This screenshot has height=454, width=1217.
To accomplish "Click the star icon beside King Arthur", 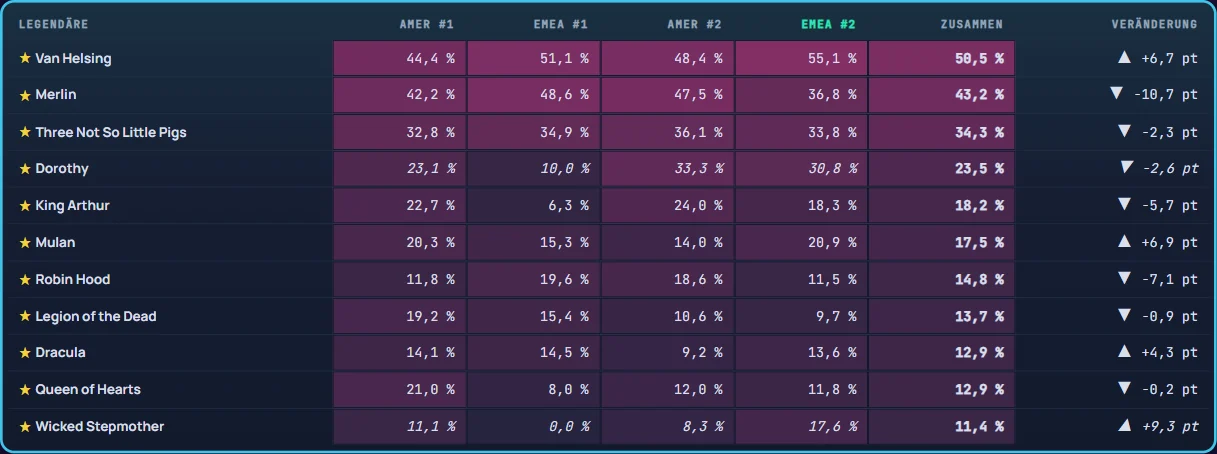I will (x=25, y=205).
